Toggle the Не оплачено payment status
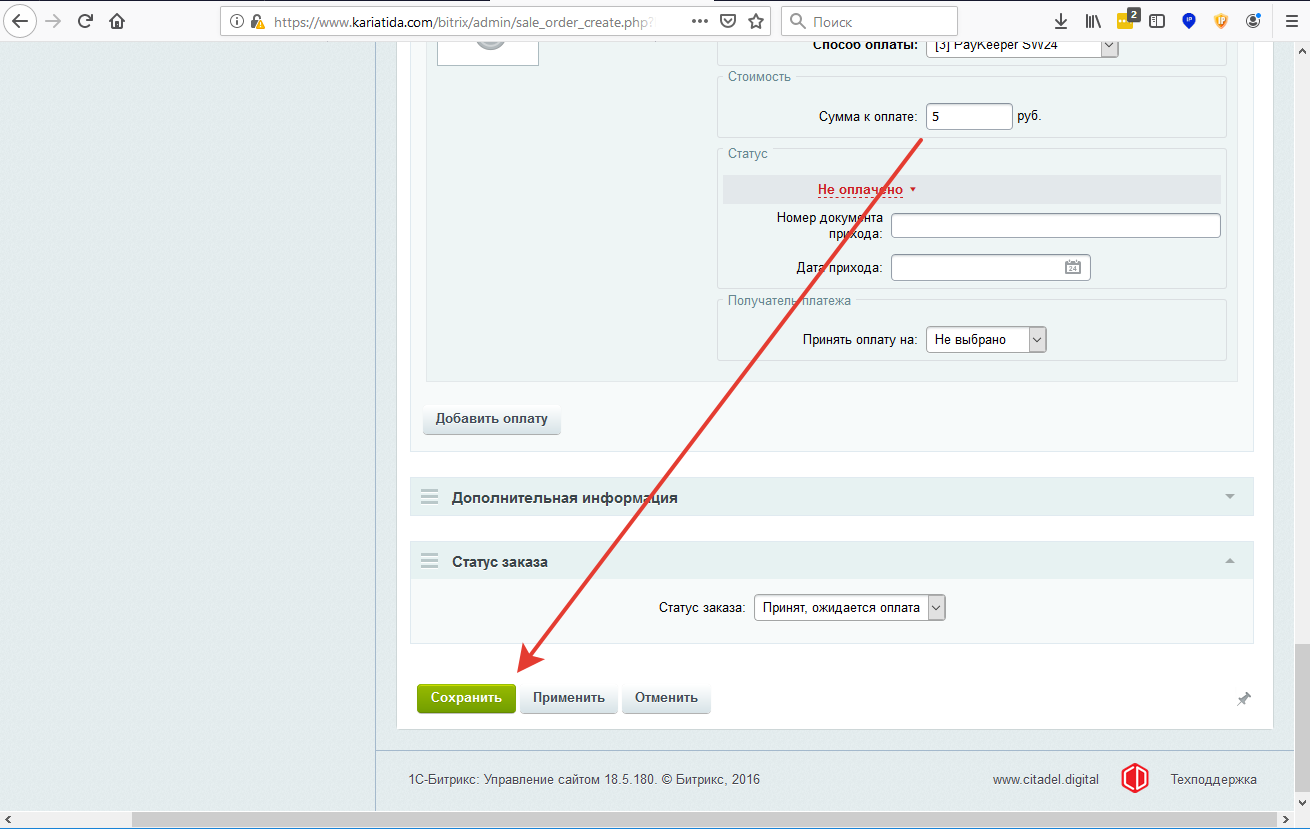 click(866, 190)
